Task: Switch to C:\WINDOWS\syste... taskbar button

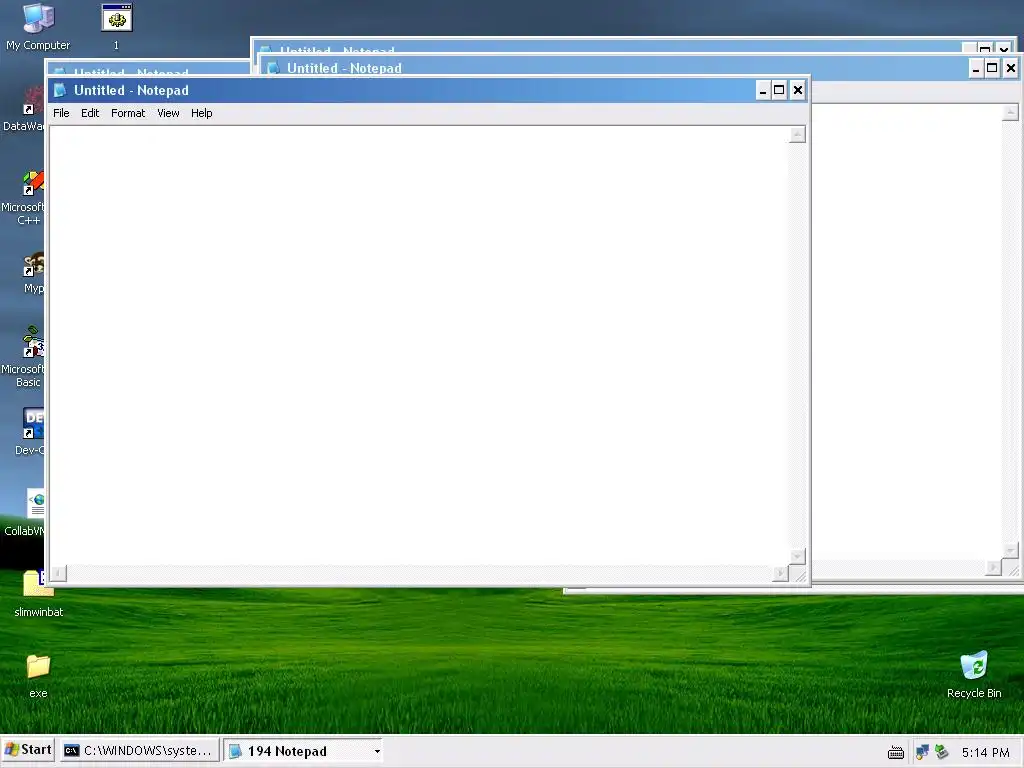Action: [x=138, y=751]
